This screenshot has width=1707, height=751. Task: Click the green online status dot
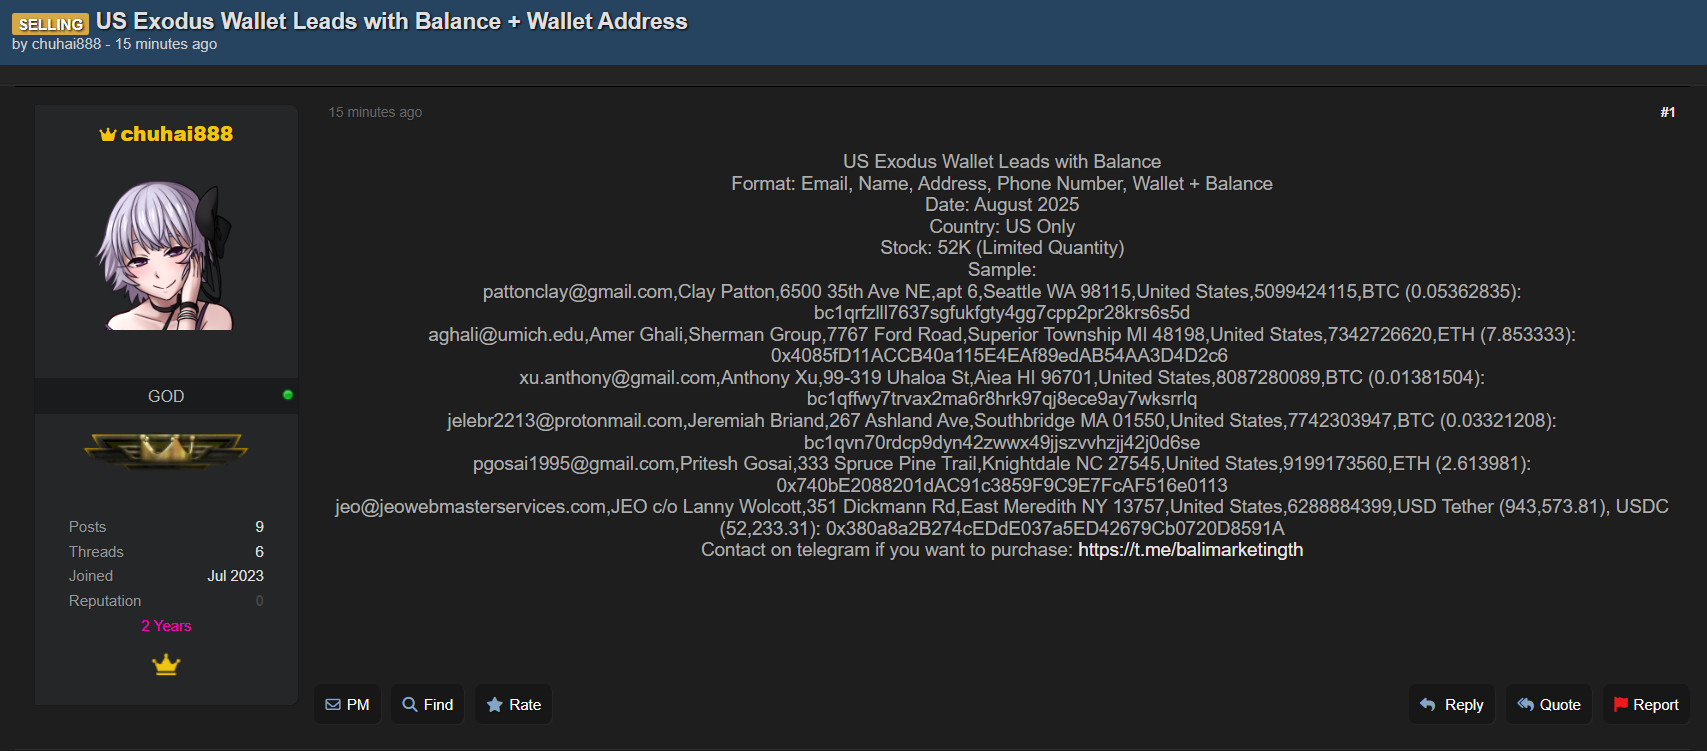[288, 395]
